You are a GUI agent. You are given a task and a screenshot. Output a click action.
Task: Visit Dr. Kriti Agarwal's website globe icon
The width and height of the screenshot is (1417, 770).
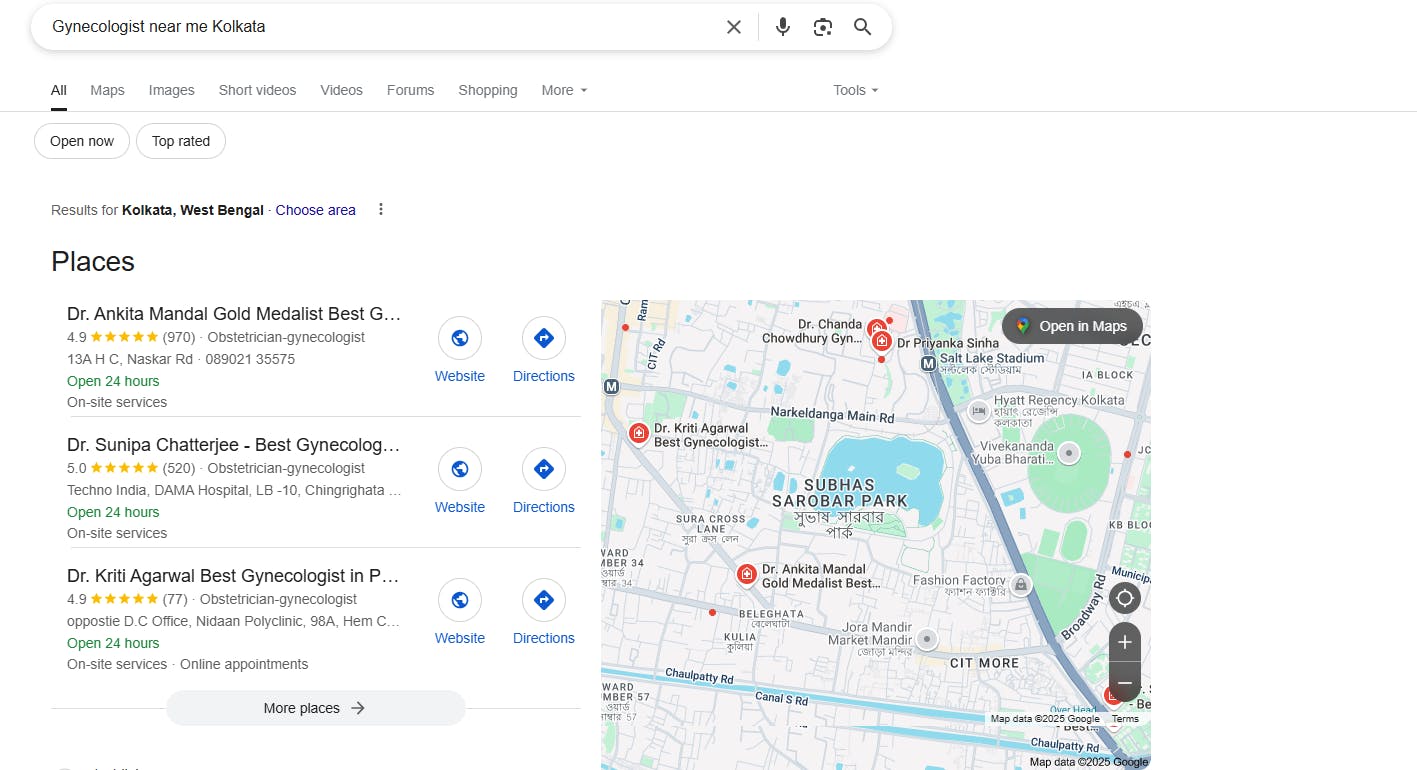tap(460, 600)
